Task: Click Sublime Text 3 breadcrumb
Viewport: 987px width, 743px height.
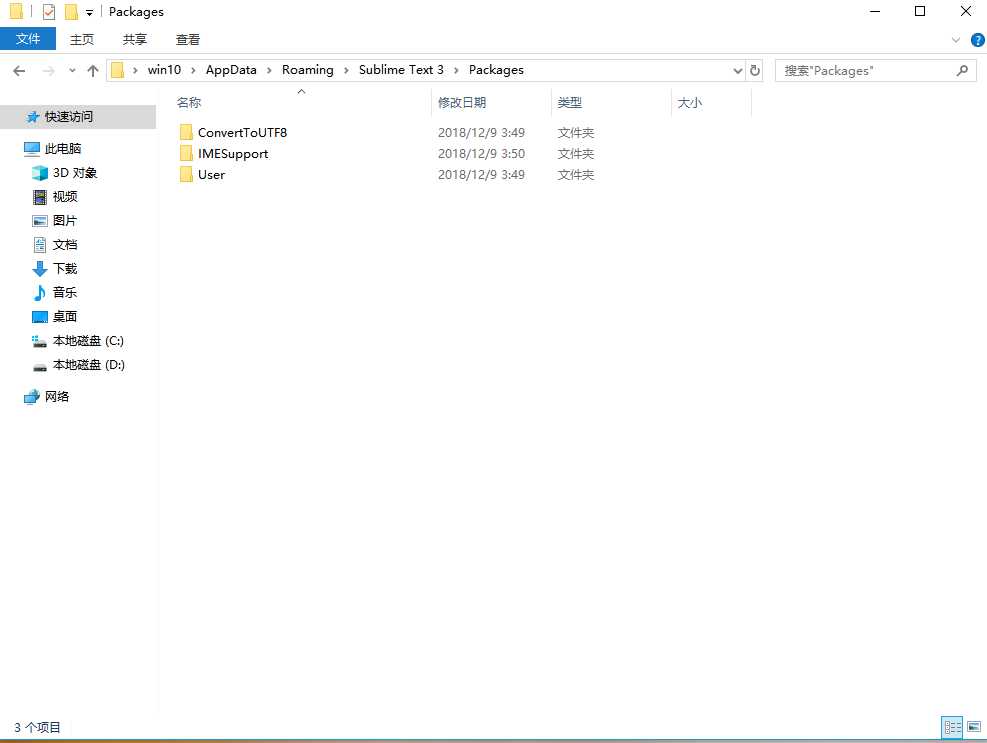Action: click(401, 70)
